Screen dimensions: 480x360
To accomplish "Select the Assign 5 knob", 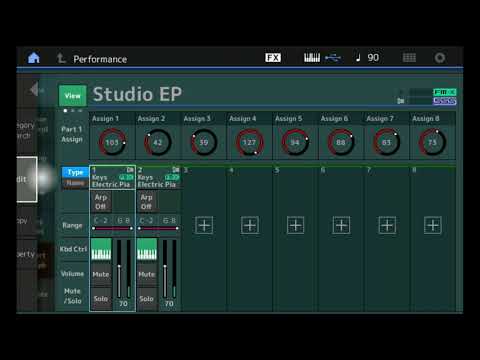I will point(295,142).
